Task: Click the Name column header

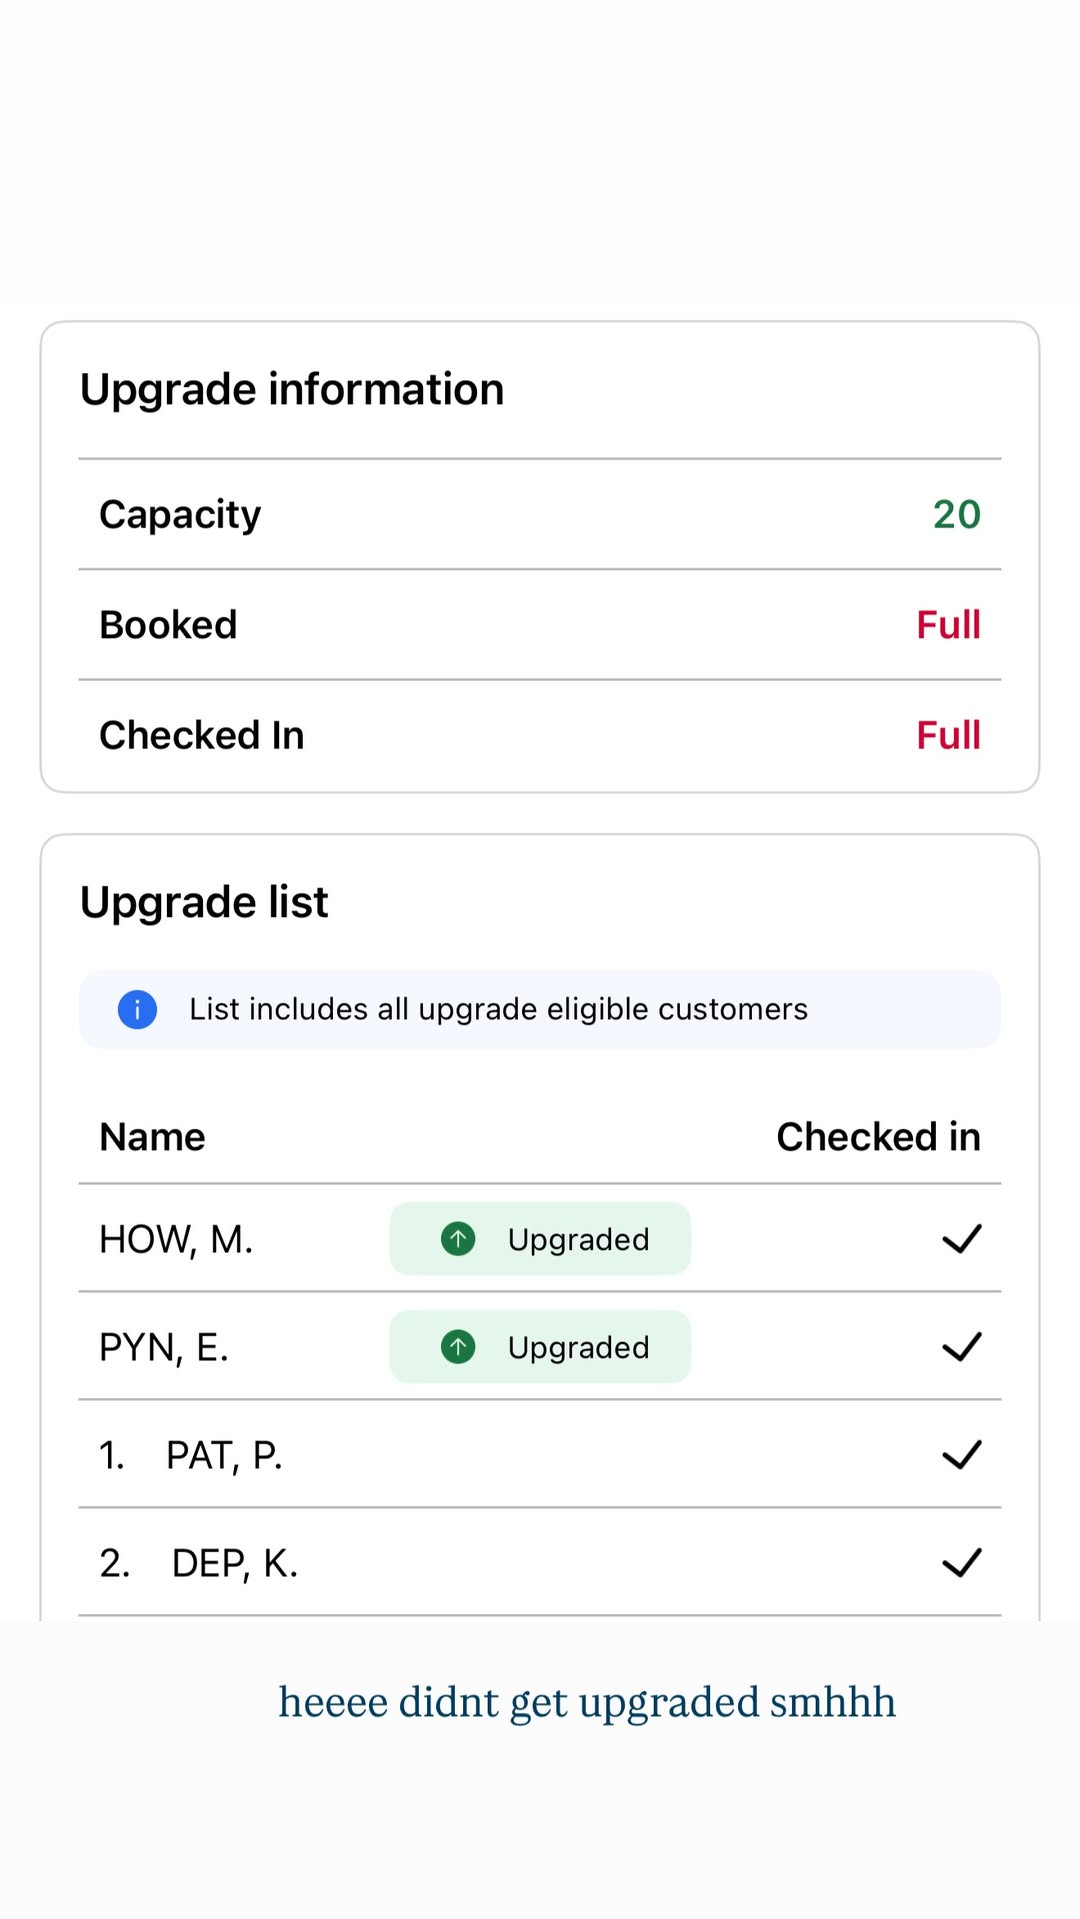Action: coord(152,1137)
